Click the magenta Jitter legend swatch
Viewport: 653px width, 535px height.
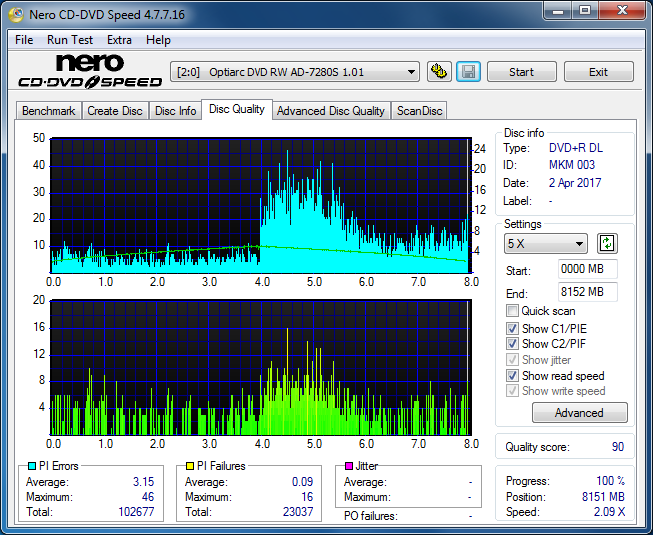349,466
